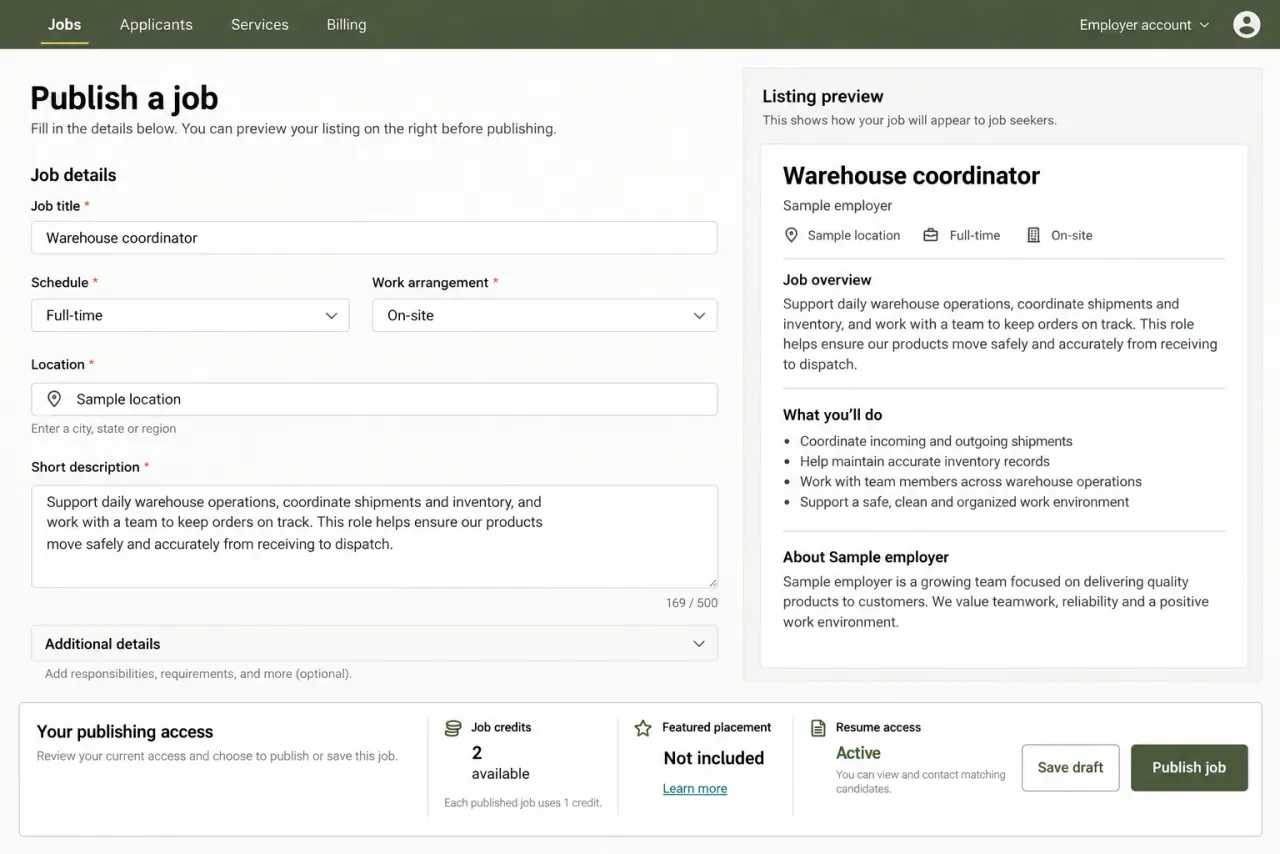
Task: Click 'Work with team members across warehouse' bullet
Action: tap(971, 482)
